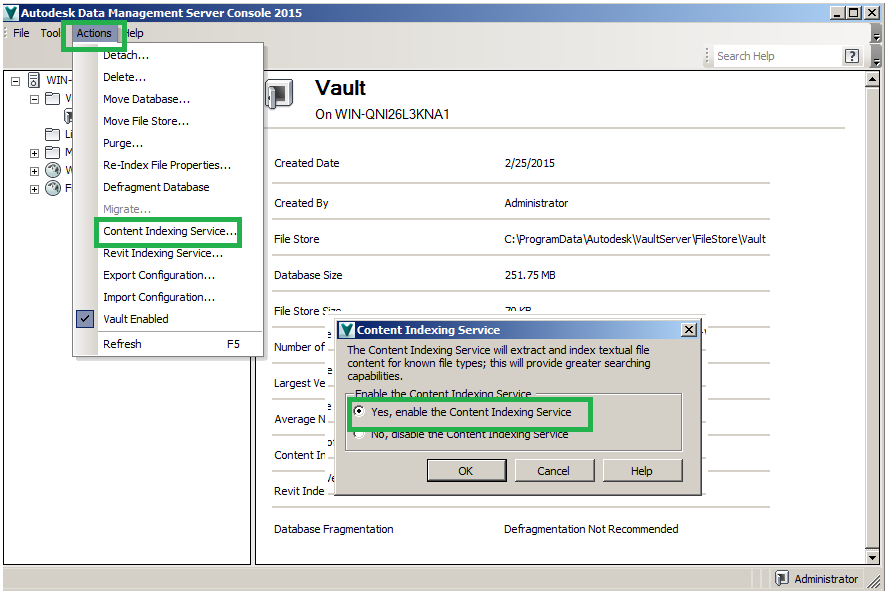Open the Actions menu

tap(94, 33)
